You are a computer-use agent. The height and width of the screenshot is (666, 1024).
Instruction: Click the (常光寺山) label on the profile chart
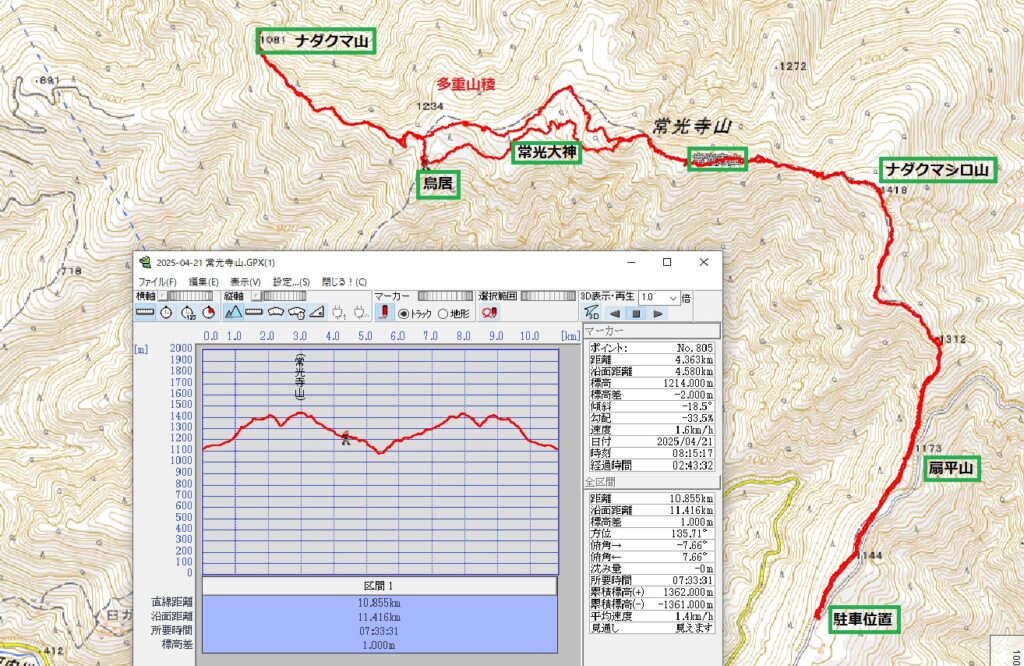pos(300,377)
